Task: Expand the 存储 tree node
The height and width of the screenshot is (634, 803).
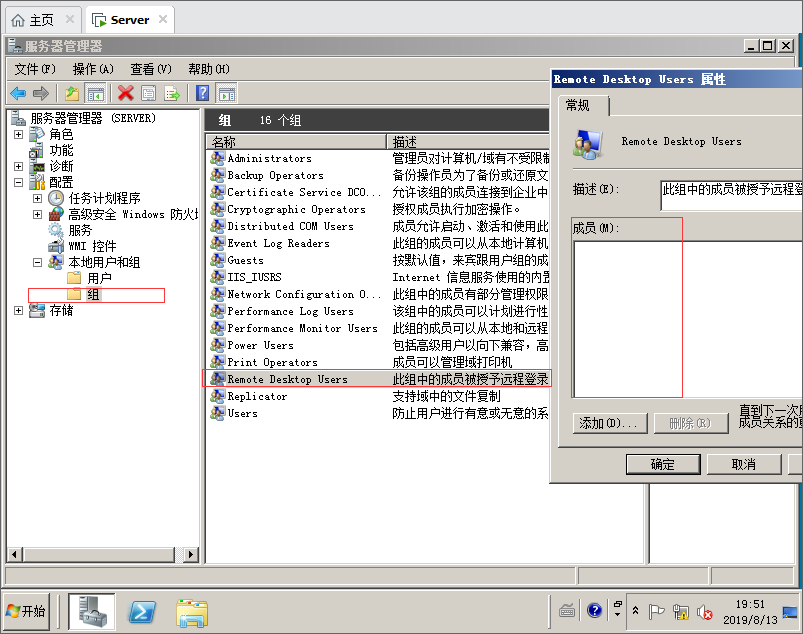Action: [19, 310]
